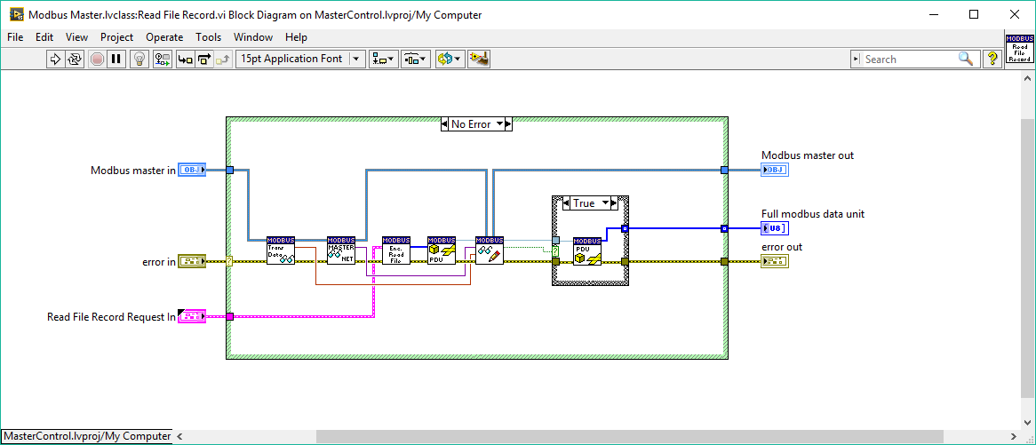
Task: Click previous case arrow on True selector
Action: click(x=567, y=203)
